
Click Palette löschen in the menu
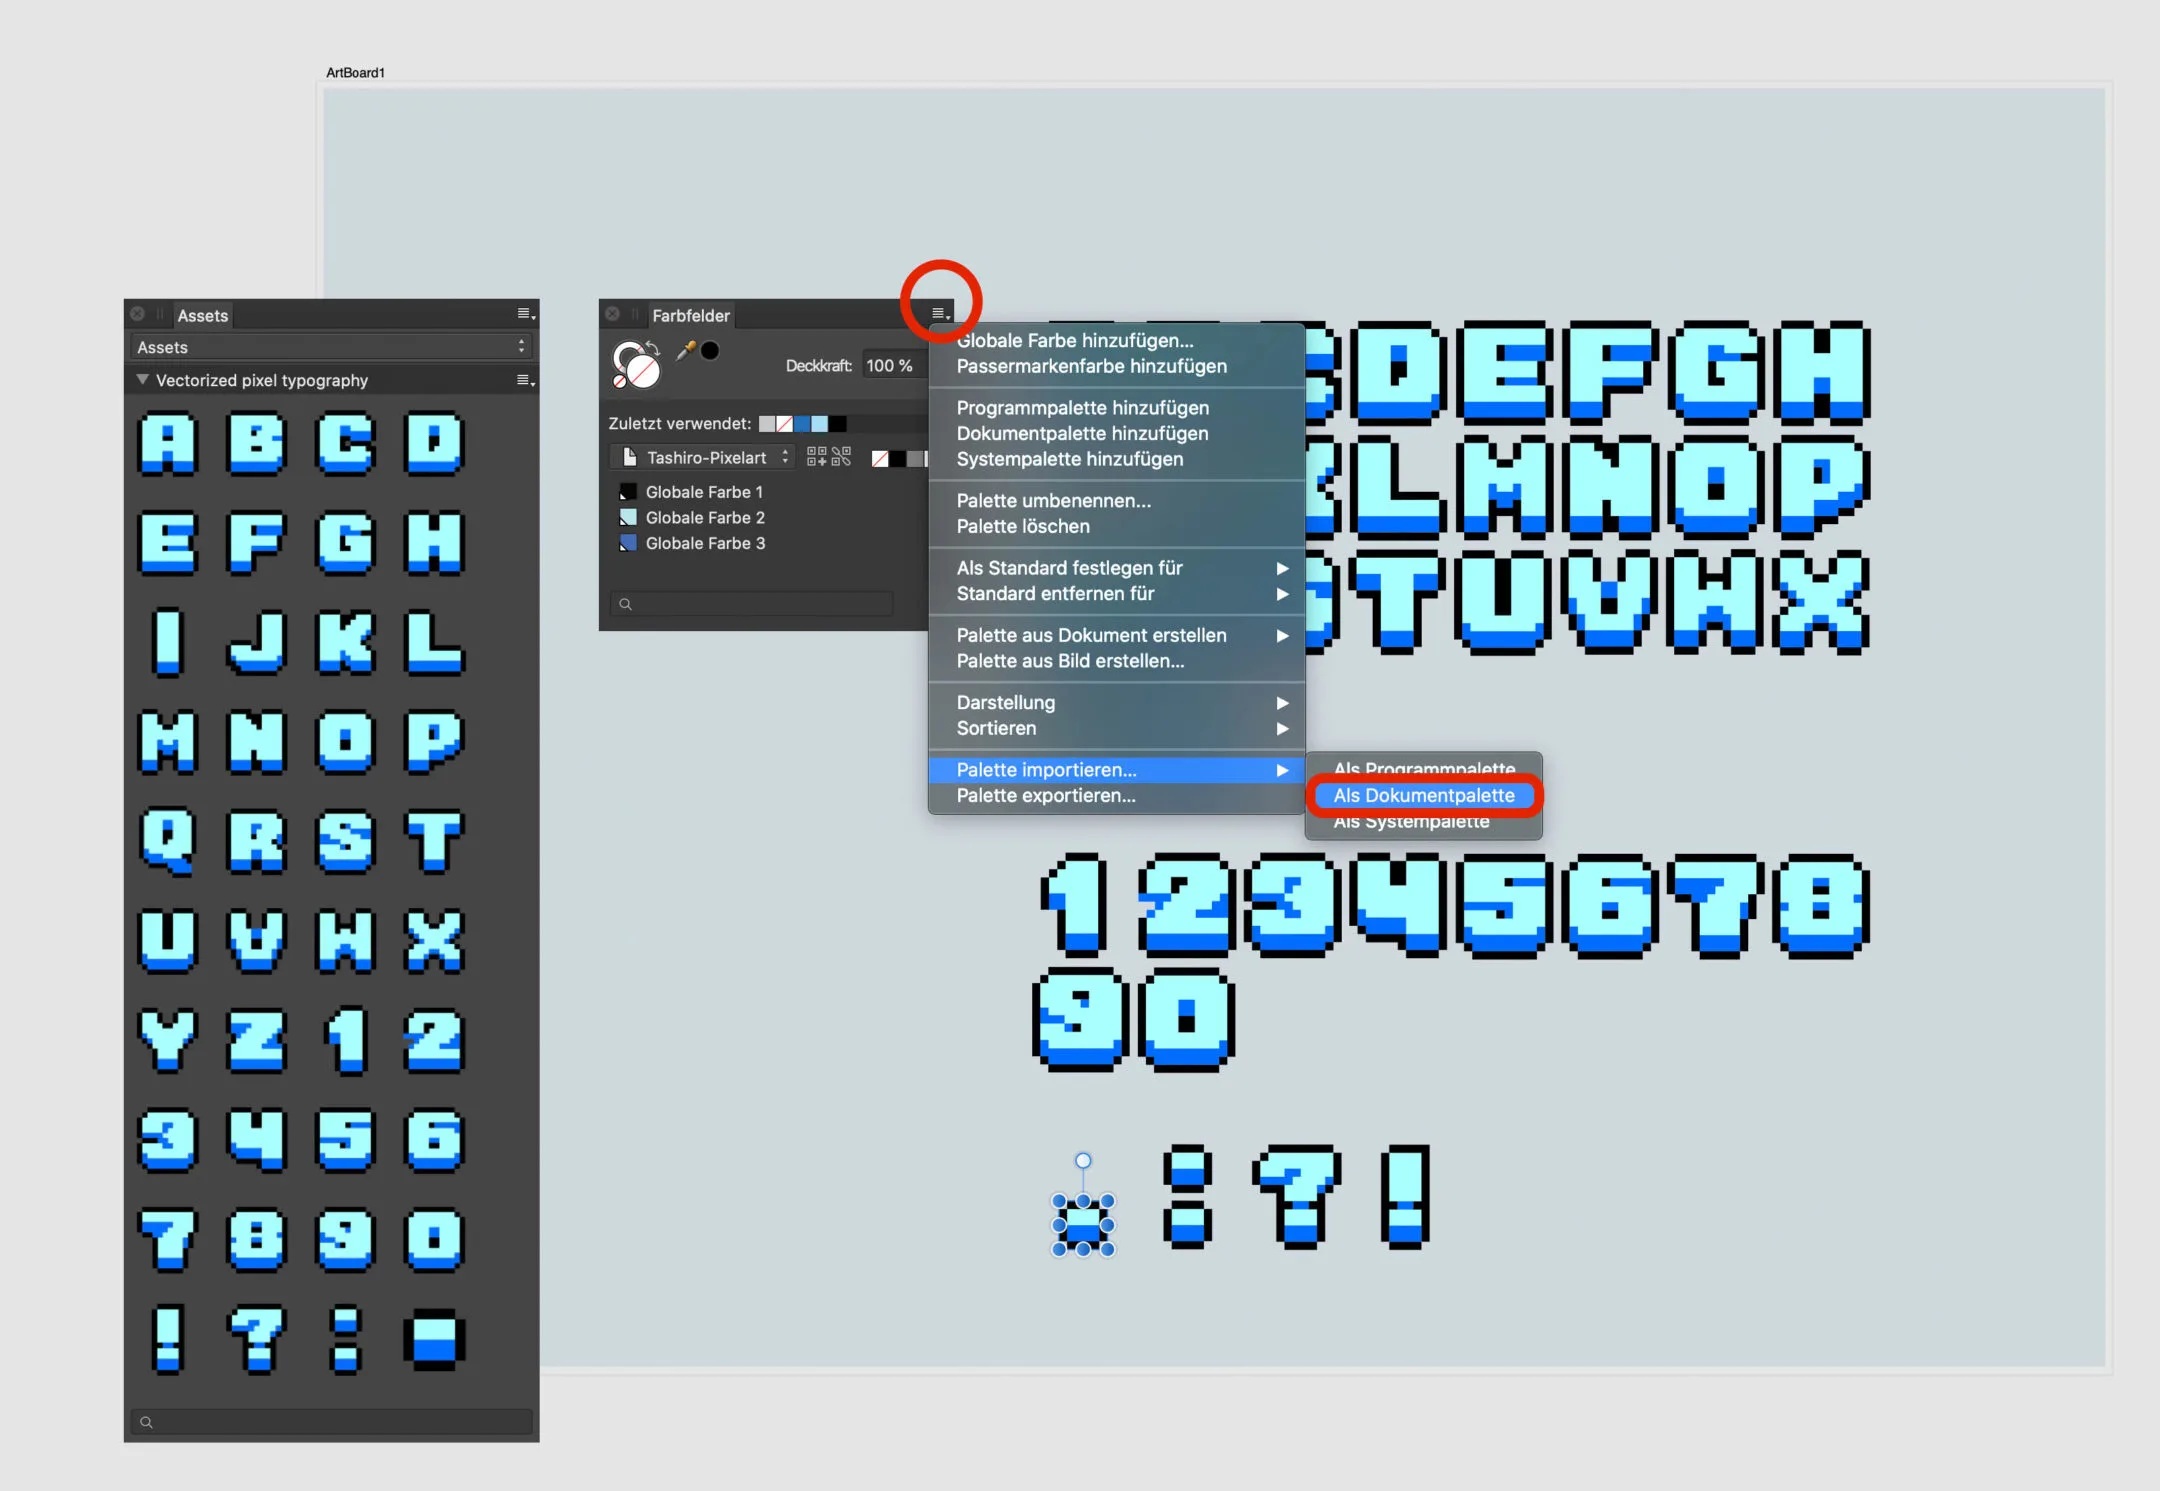tap(1024, 526)
